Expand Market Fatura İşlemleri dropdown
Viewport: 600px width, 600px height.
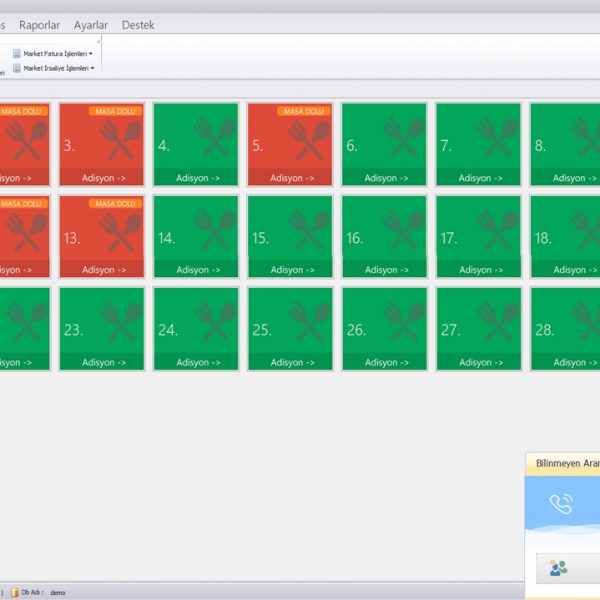(53, 54)
